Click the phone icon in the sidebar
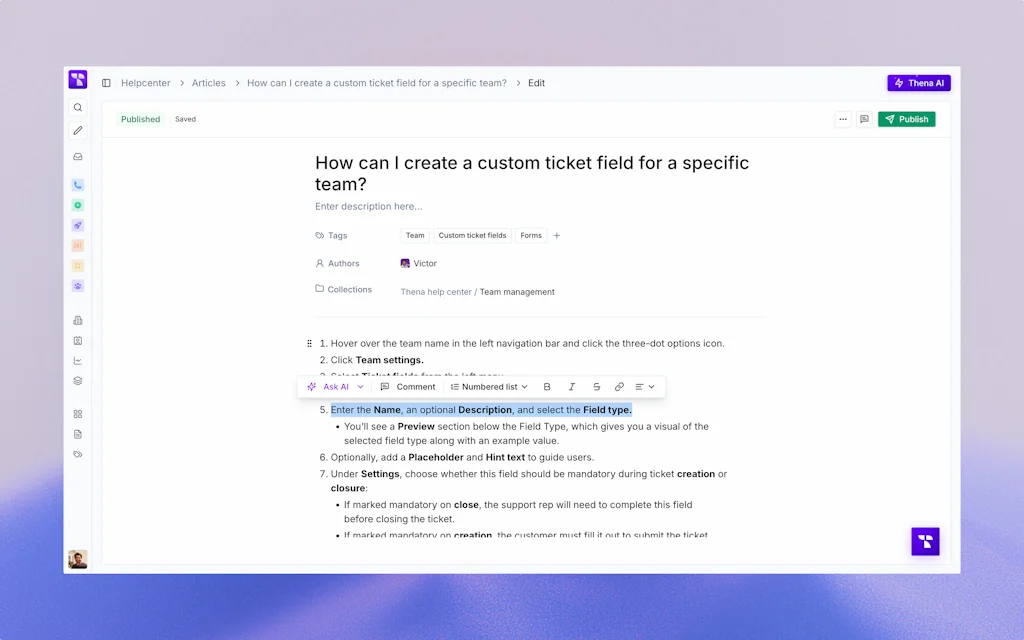This screenshot has width=1024, height=640. 78,184
